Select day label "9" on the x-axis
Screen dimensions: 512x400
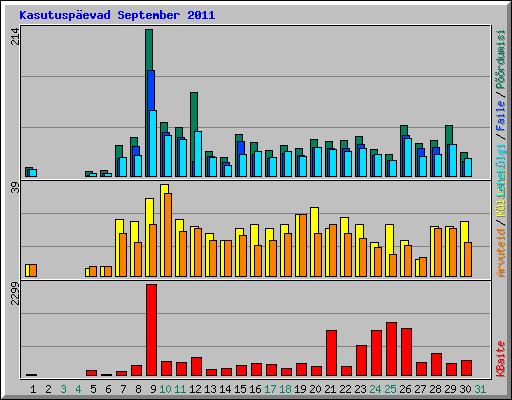pyautogui.click(x=153, y=389)
